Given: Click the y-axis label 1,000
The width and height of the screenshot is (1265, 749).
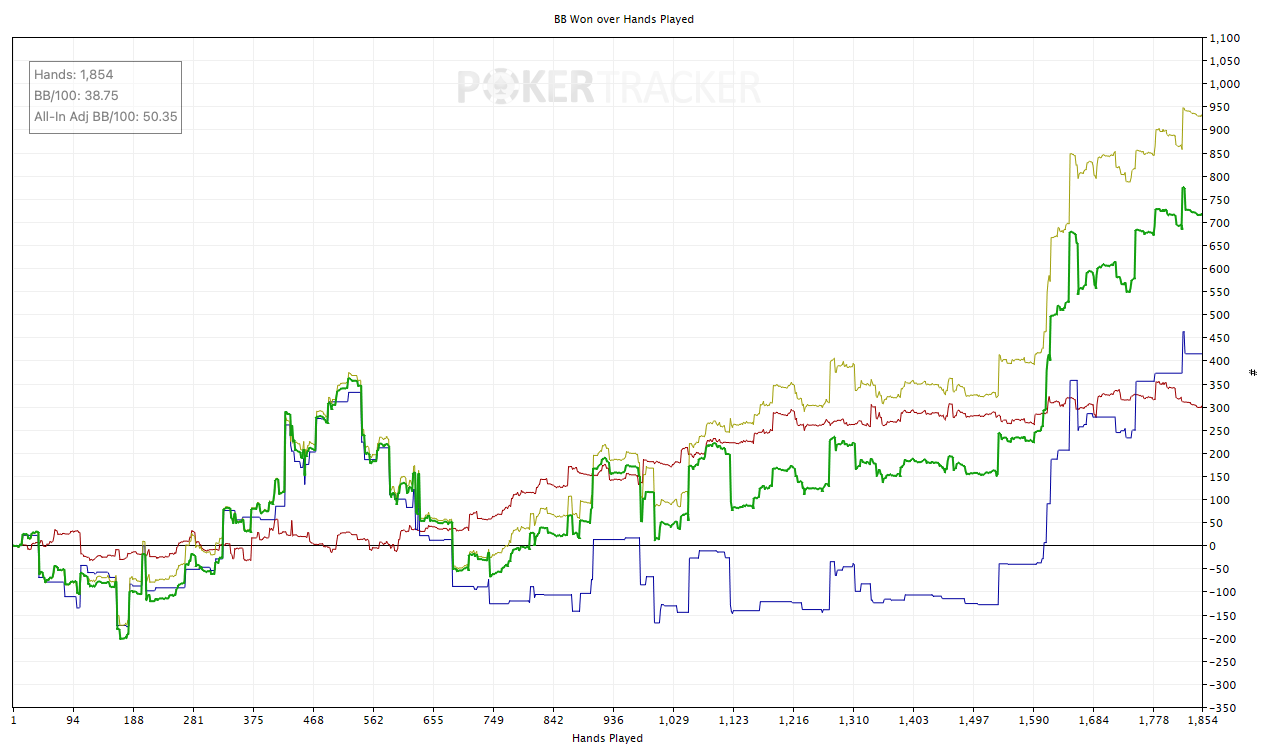Looking at the screenshot, I should click(x=1224, y=84).
